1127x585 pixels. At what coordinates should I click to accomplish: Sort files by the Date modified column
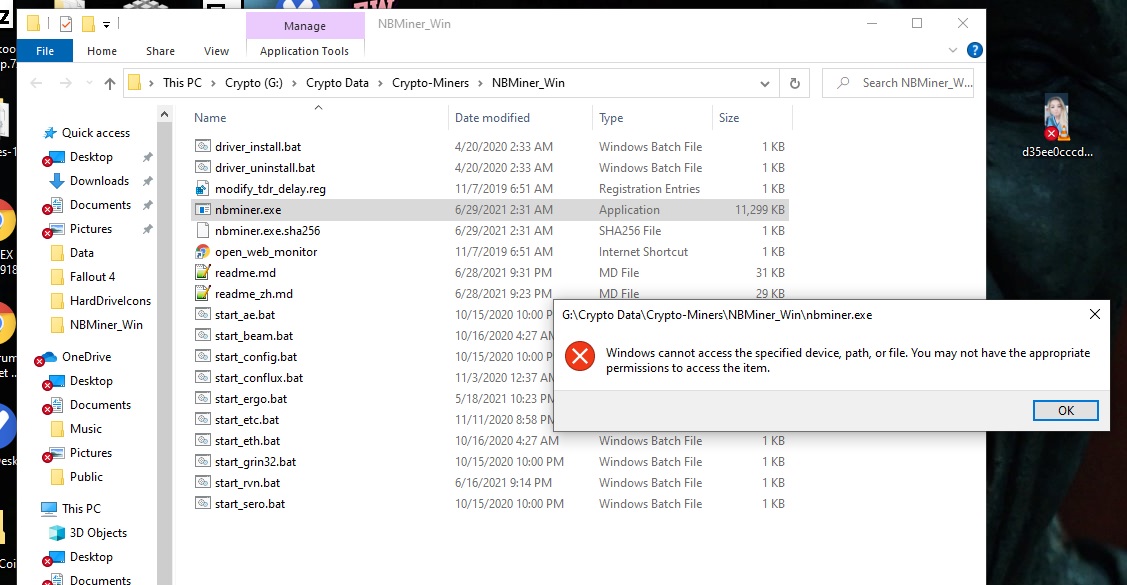[x=494, y=117]
